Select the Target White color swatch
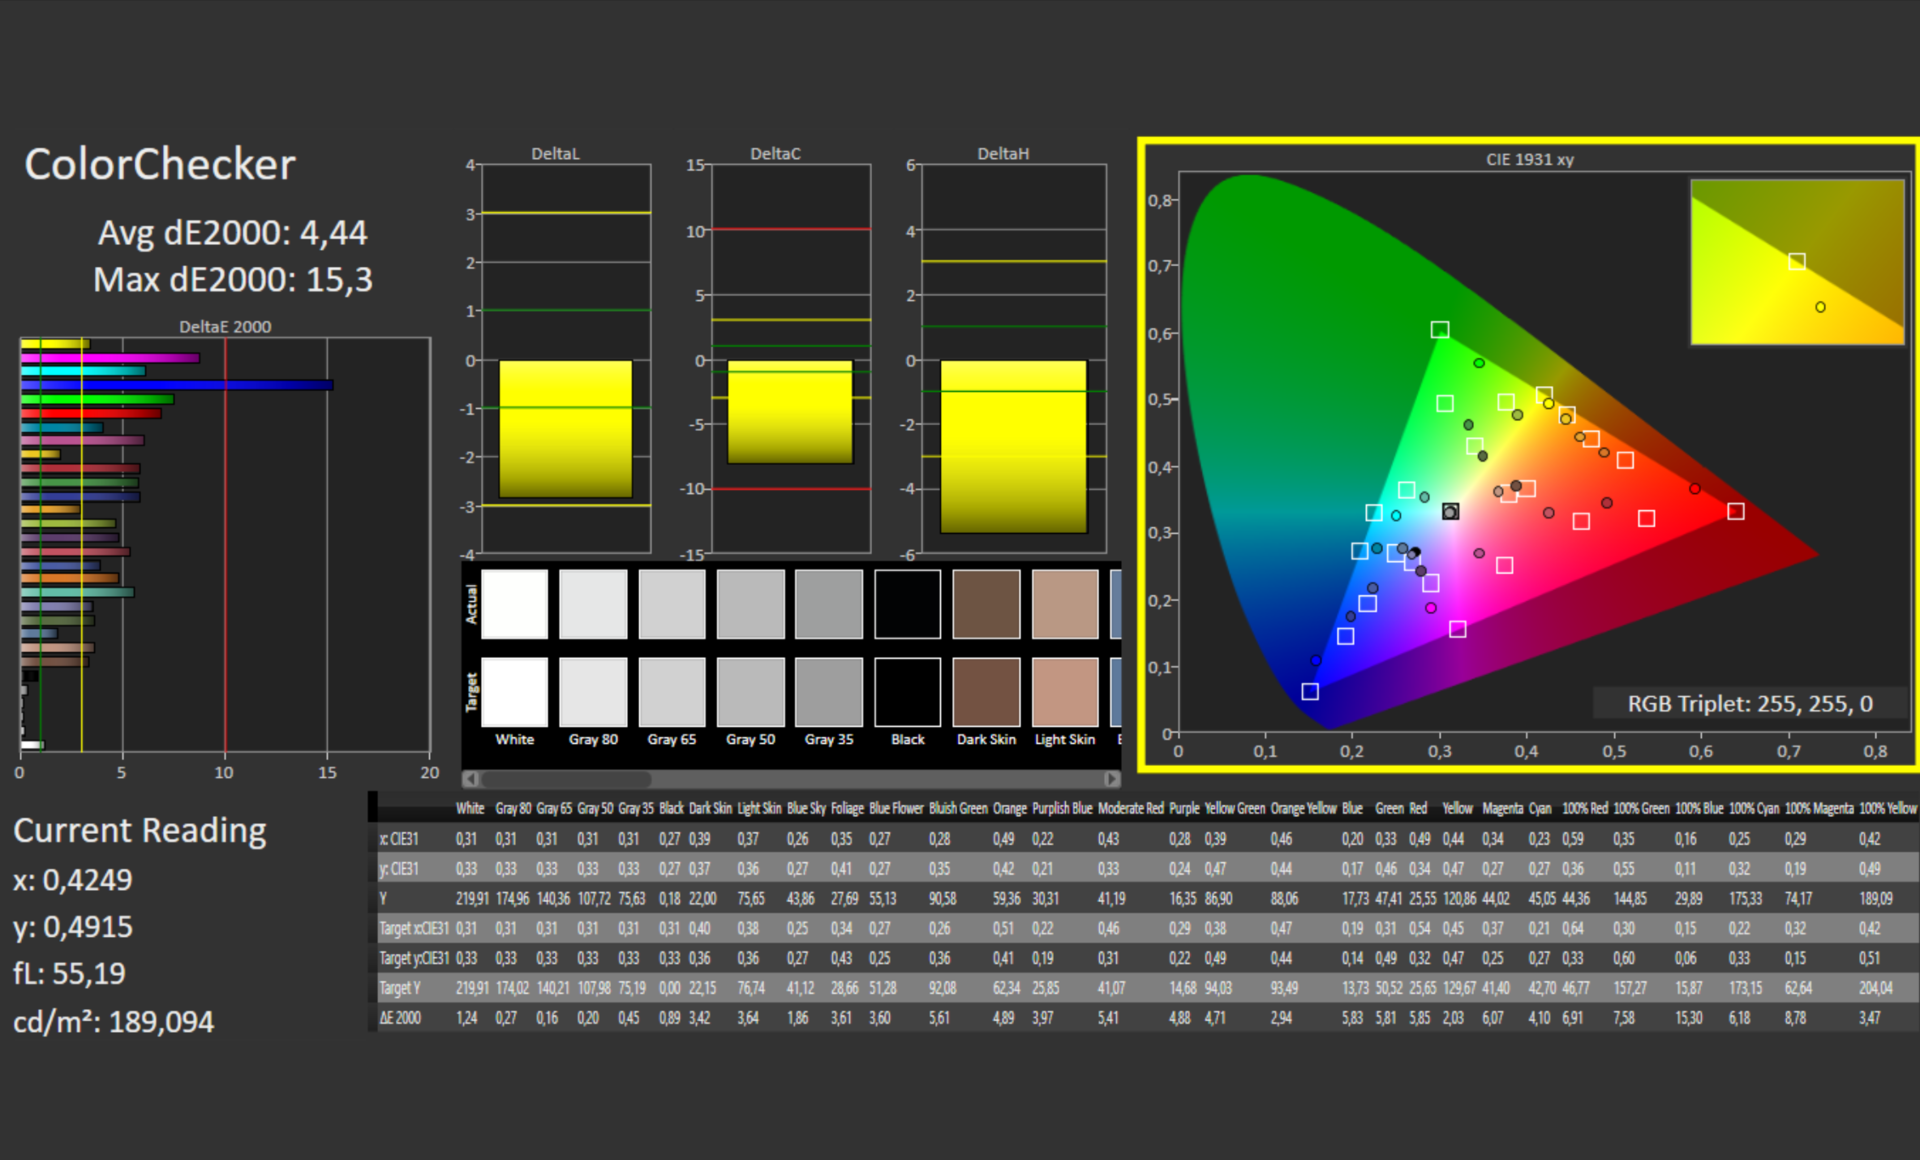This screenshot has width=1920, height=1160. tap(514, 692)
